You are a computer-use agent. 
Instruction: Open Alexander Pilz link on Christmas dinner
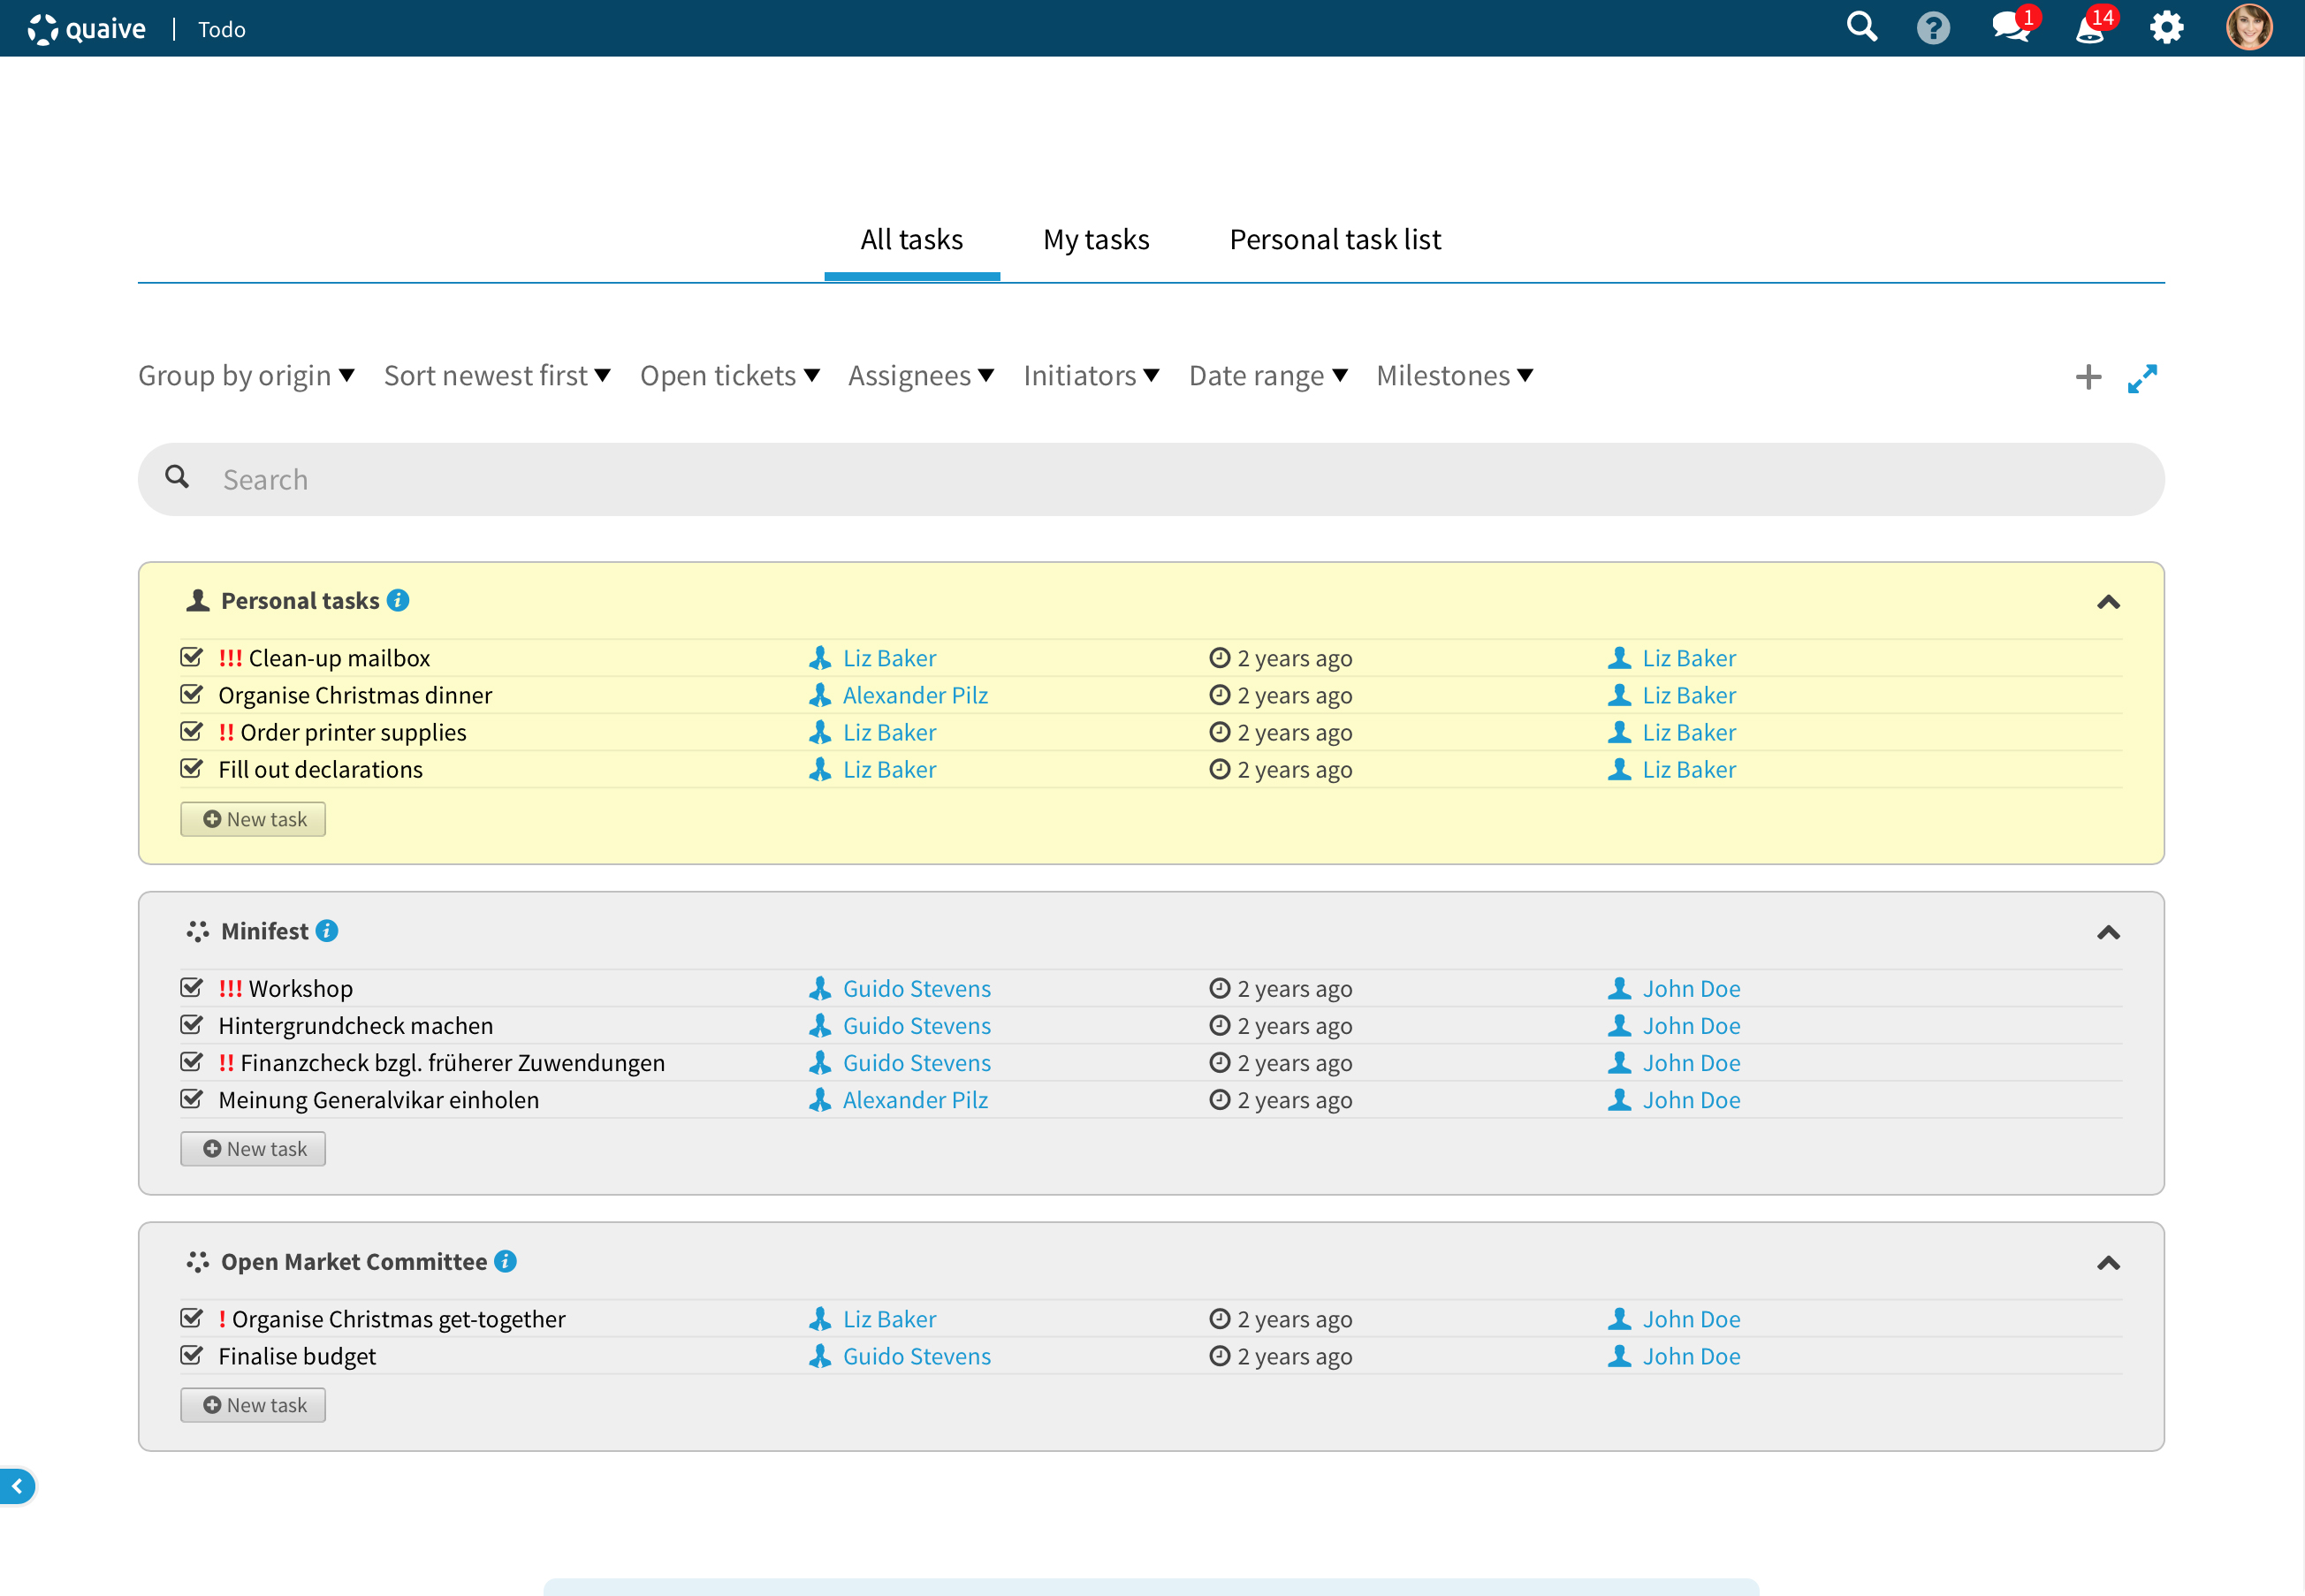(x=914, y=695)
